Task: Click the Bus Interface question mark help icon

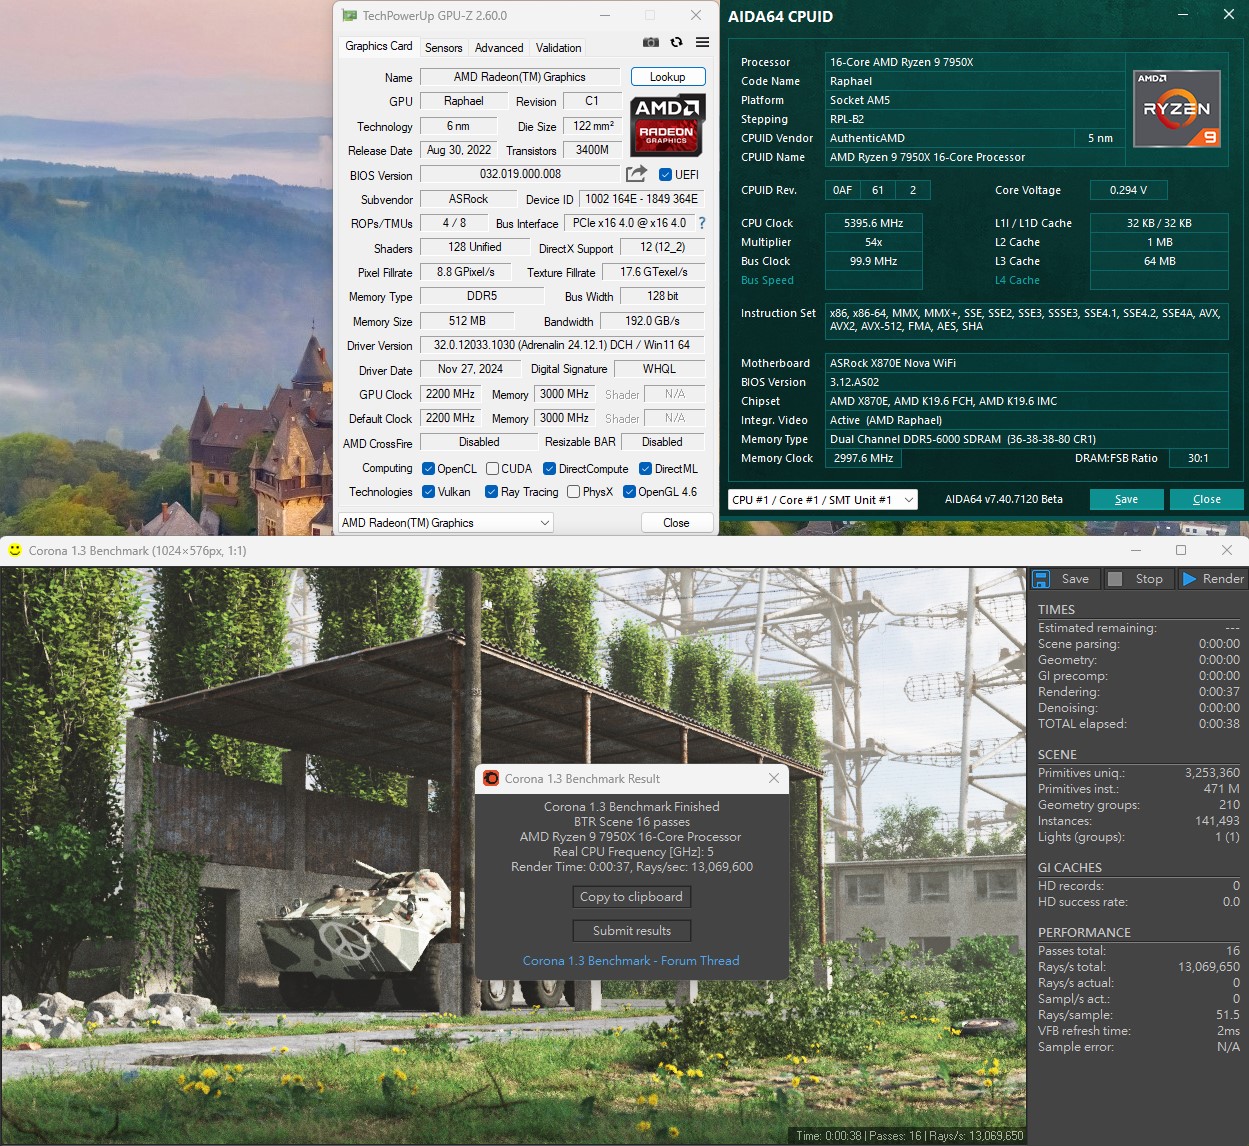Action: [x=702, y=223]
